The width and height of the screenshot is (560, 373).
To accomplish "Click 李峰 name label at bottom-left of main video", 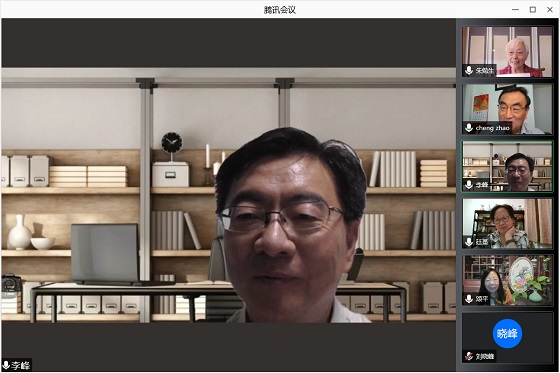I will click(20, 365).
